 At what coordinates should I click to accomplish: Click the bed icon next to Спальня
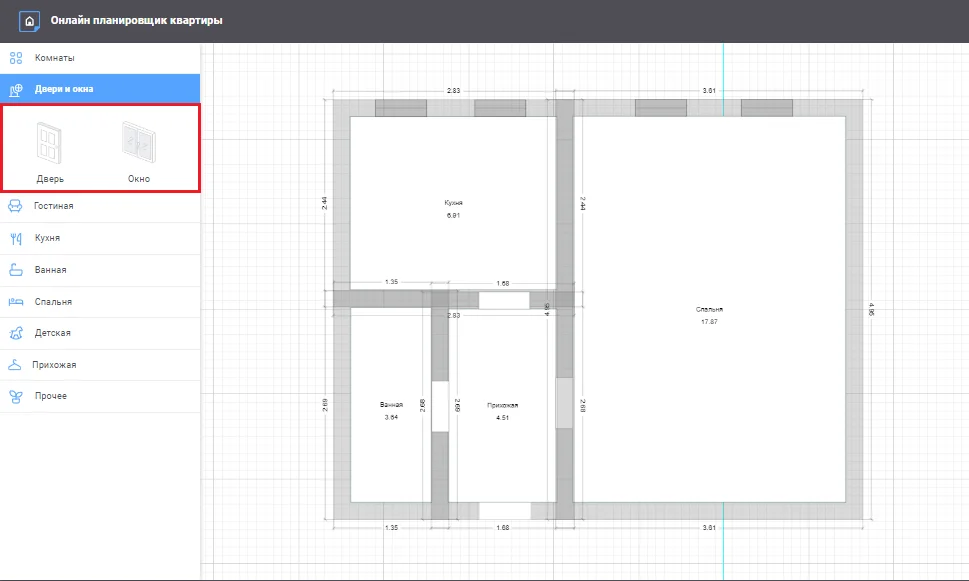click(x=14, y=300)
